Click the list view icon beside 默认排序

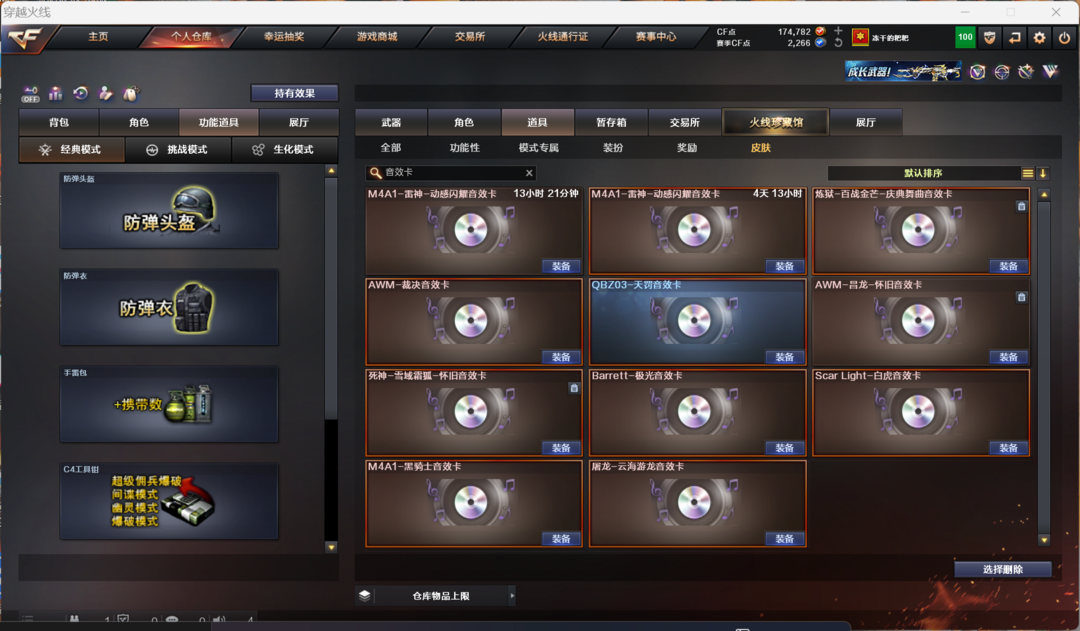click(x=1028, y=173)
